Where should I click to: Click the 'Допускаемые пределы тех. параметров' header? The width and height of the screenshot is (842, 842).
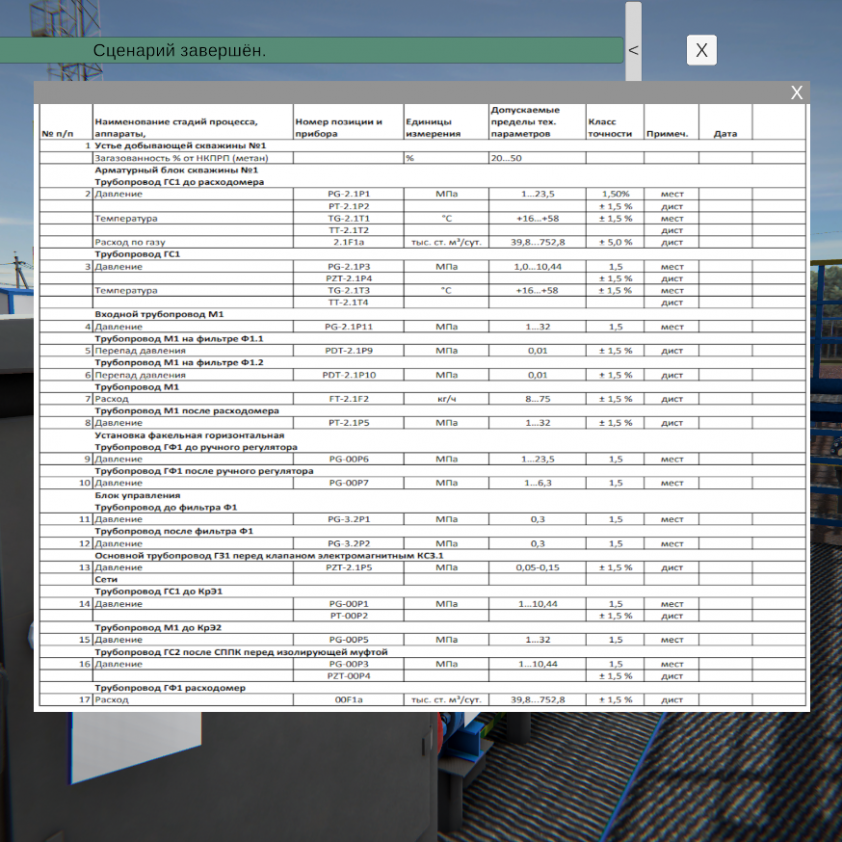click(525, 122)
